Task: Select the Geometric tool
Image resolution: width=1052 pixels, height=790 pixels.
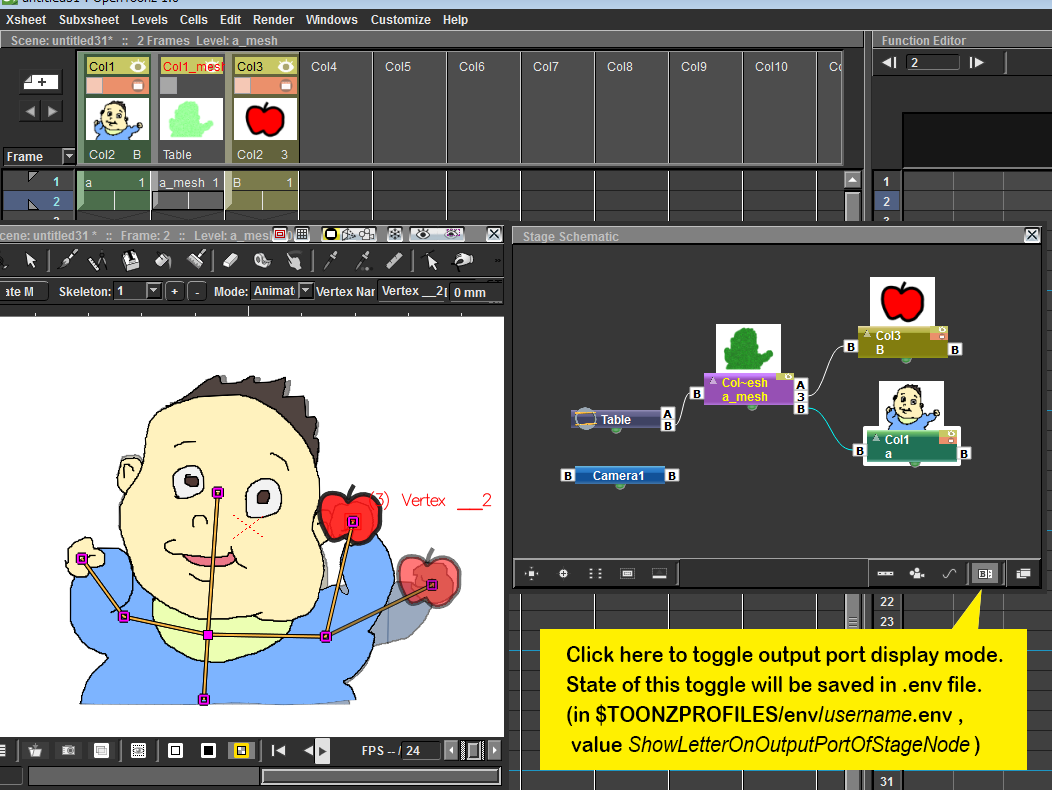Action: pyautogui.click(x=97, y=264)
